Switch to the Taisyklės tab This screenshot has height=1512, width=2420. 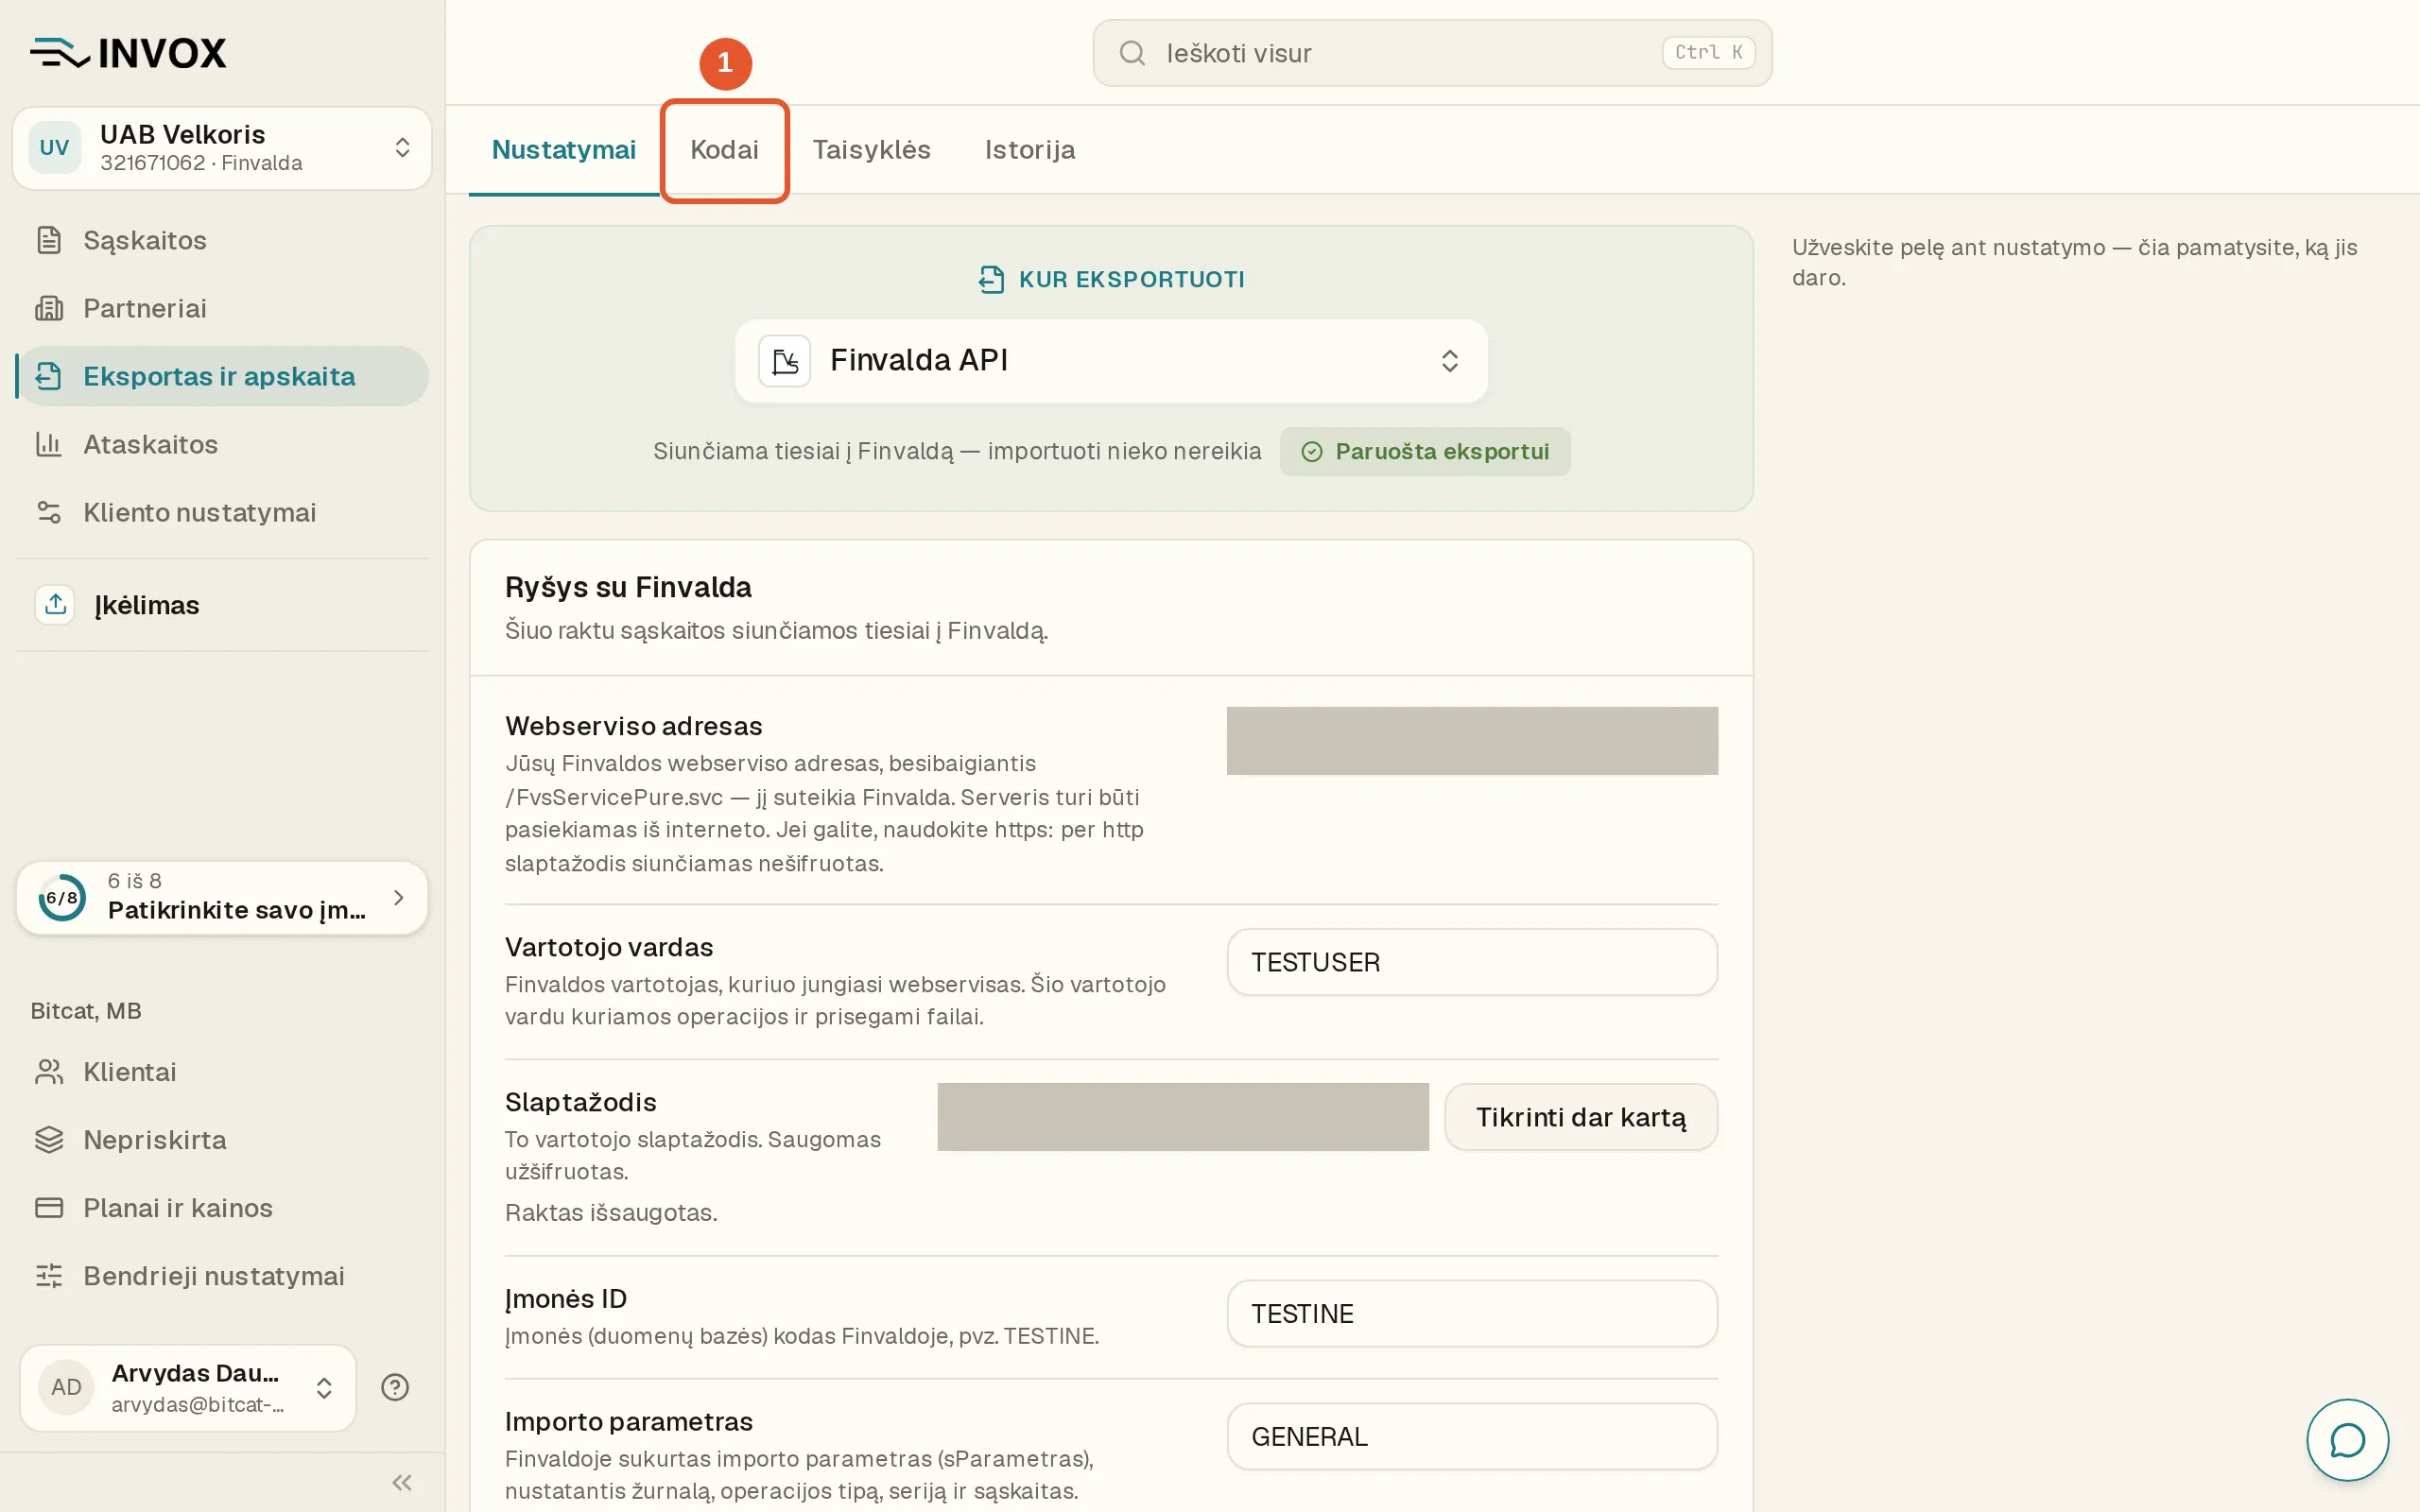click(x=871, y=150)
